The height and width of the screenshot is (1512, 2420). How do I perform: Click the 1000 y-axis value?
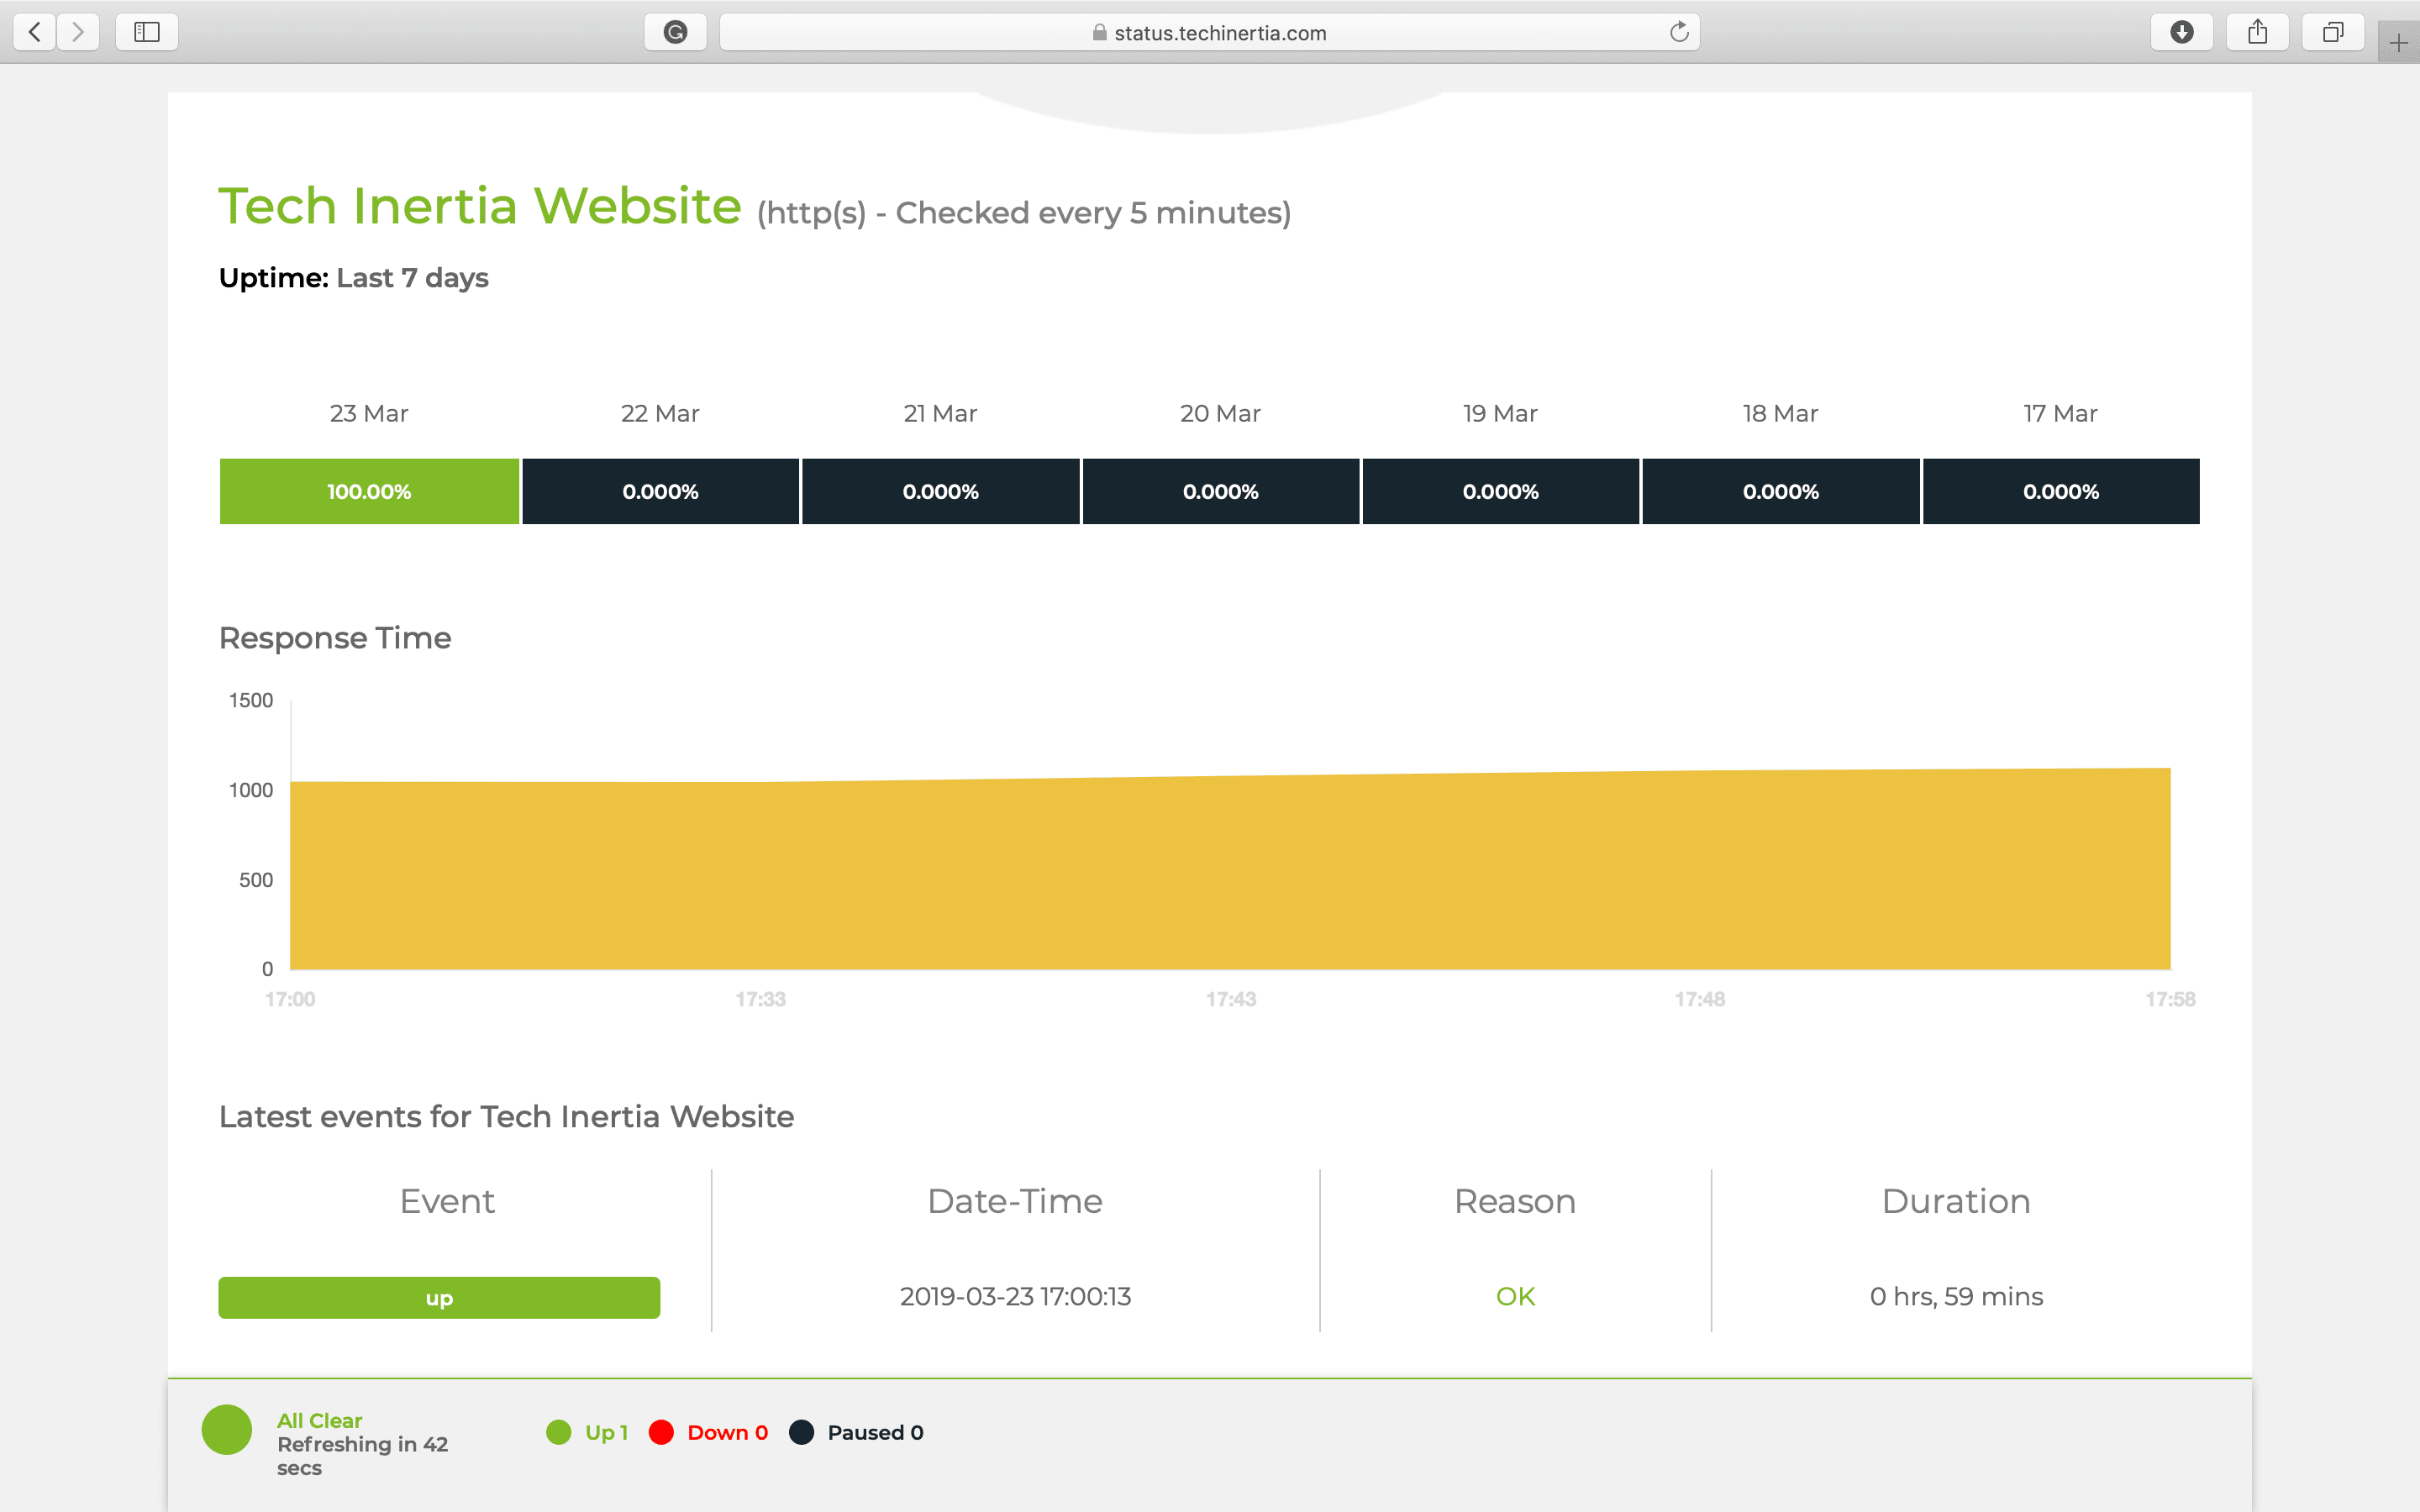pos(251,790)
